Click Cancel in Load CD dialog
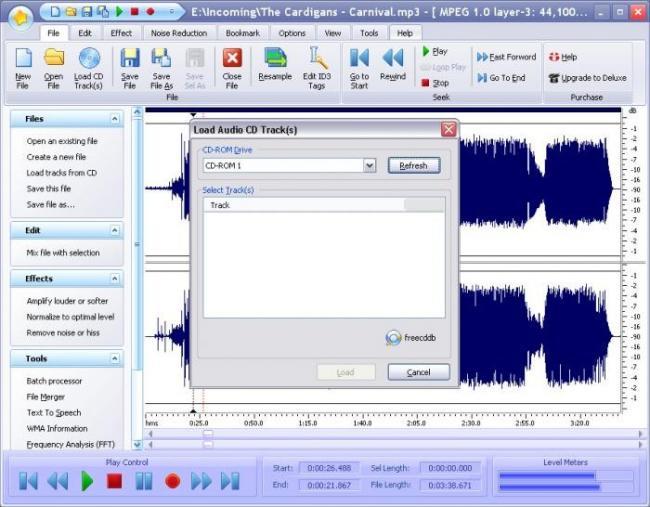The height and width of the screenshot is (507, 650). (x=419, y=372)
